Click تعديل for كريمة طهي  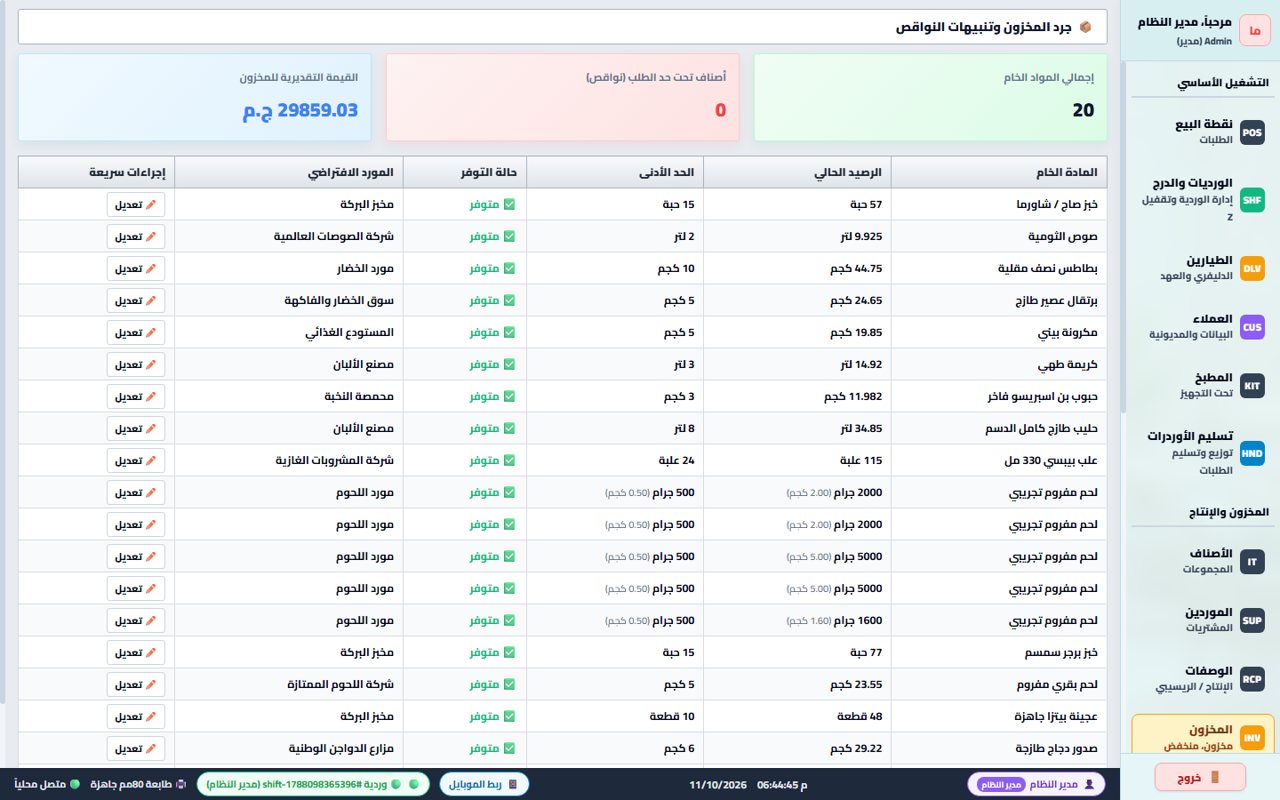coord(136,365)
